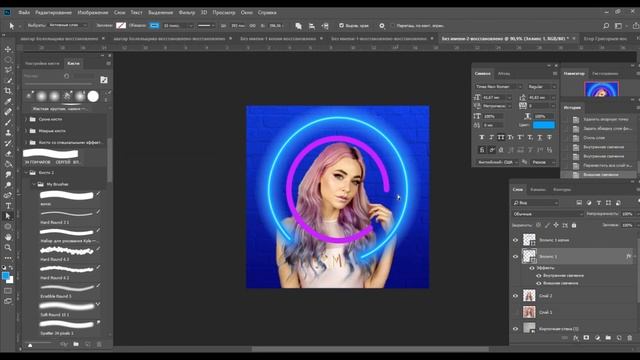Open the Окно menu
The height and width of the screenshot is (360, 640).
(247, 13)
